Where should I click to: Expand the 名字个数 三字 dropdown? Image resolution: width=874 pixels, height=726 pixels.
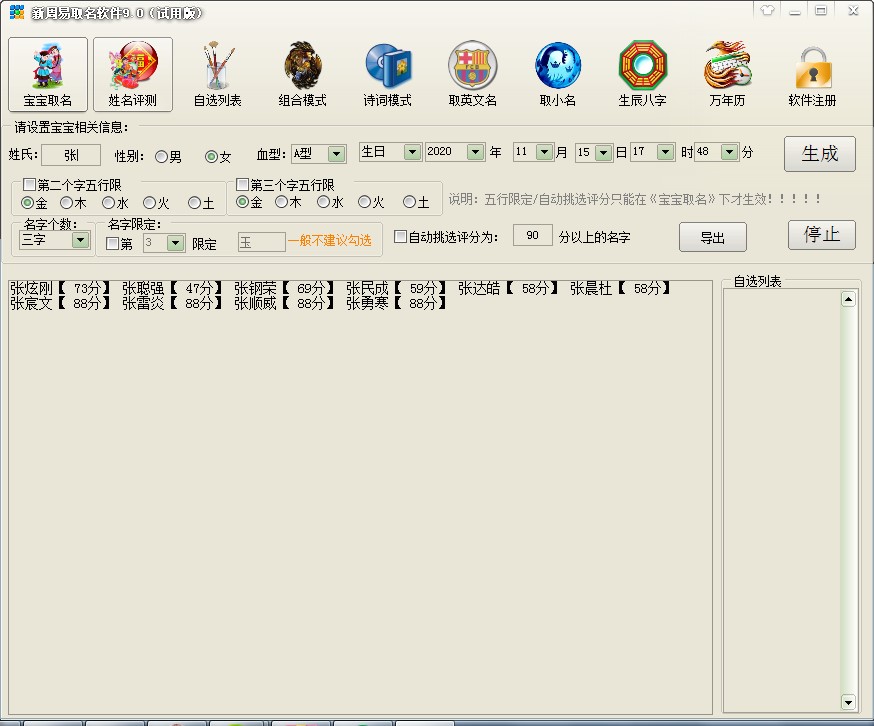click(80, 240)
